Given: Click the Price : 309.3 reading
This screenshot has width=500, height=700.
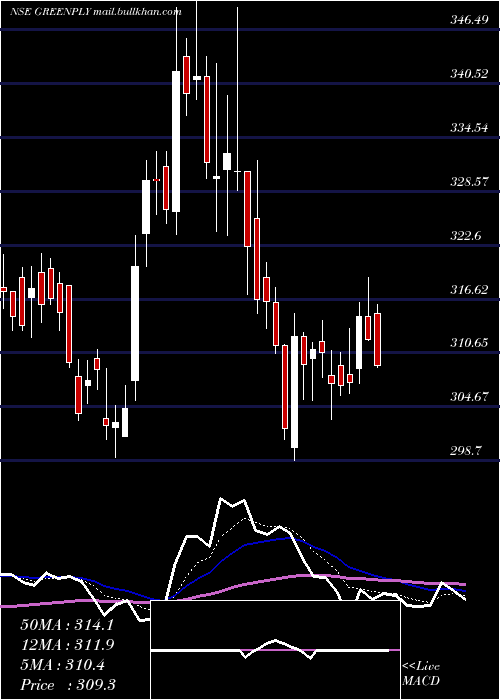Looking at the screenshot, I should tap(68, 685).
